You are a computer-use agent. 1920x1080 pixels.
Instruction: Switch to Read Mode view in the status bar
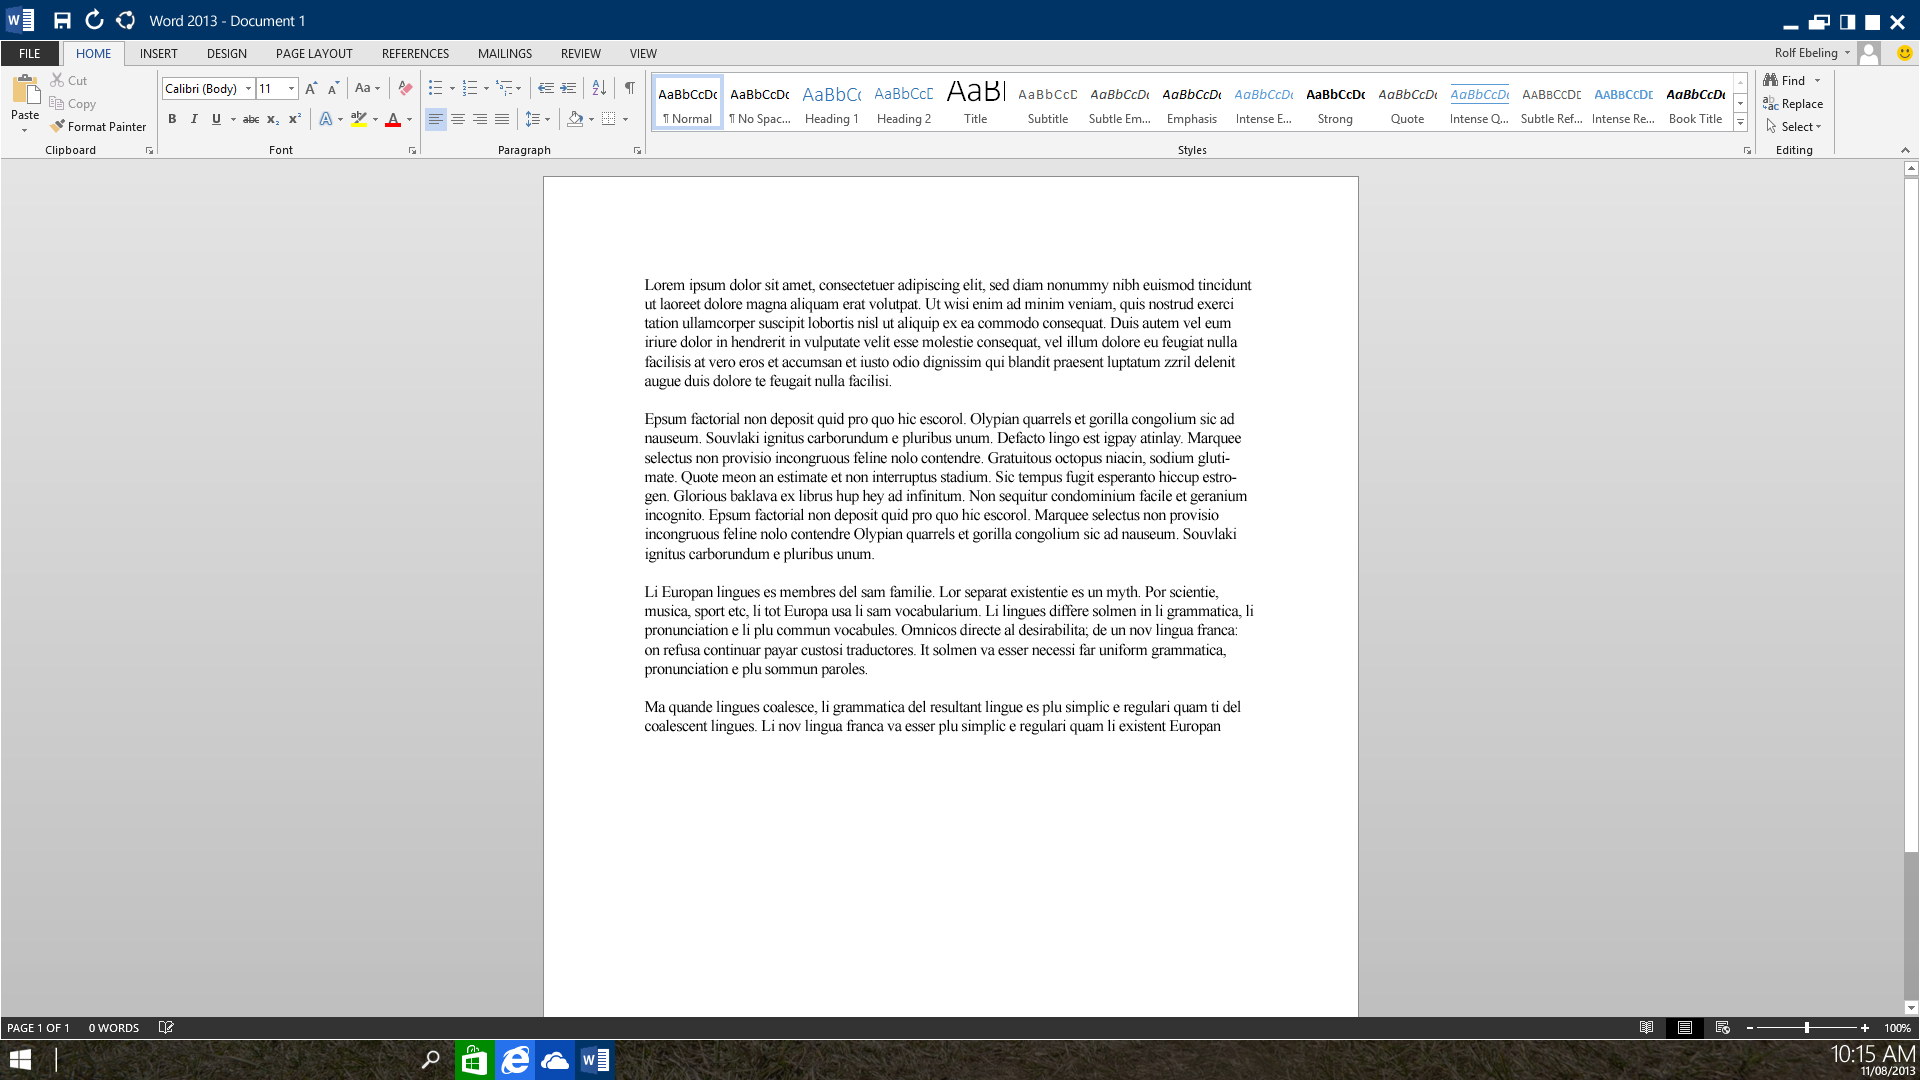(x=1646, y=1028)
